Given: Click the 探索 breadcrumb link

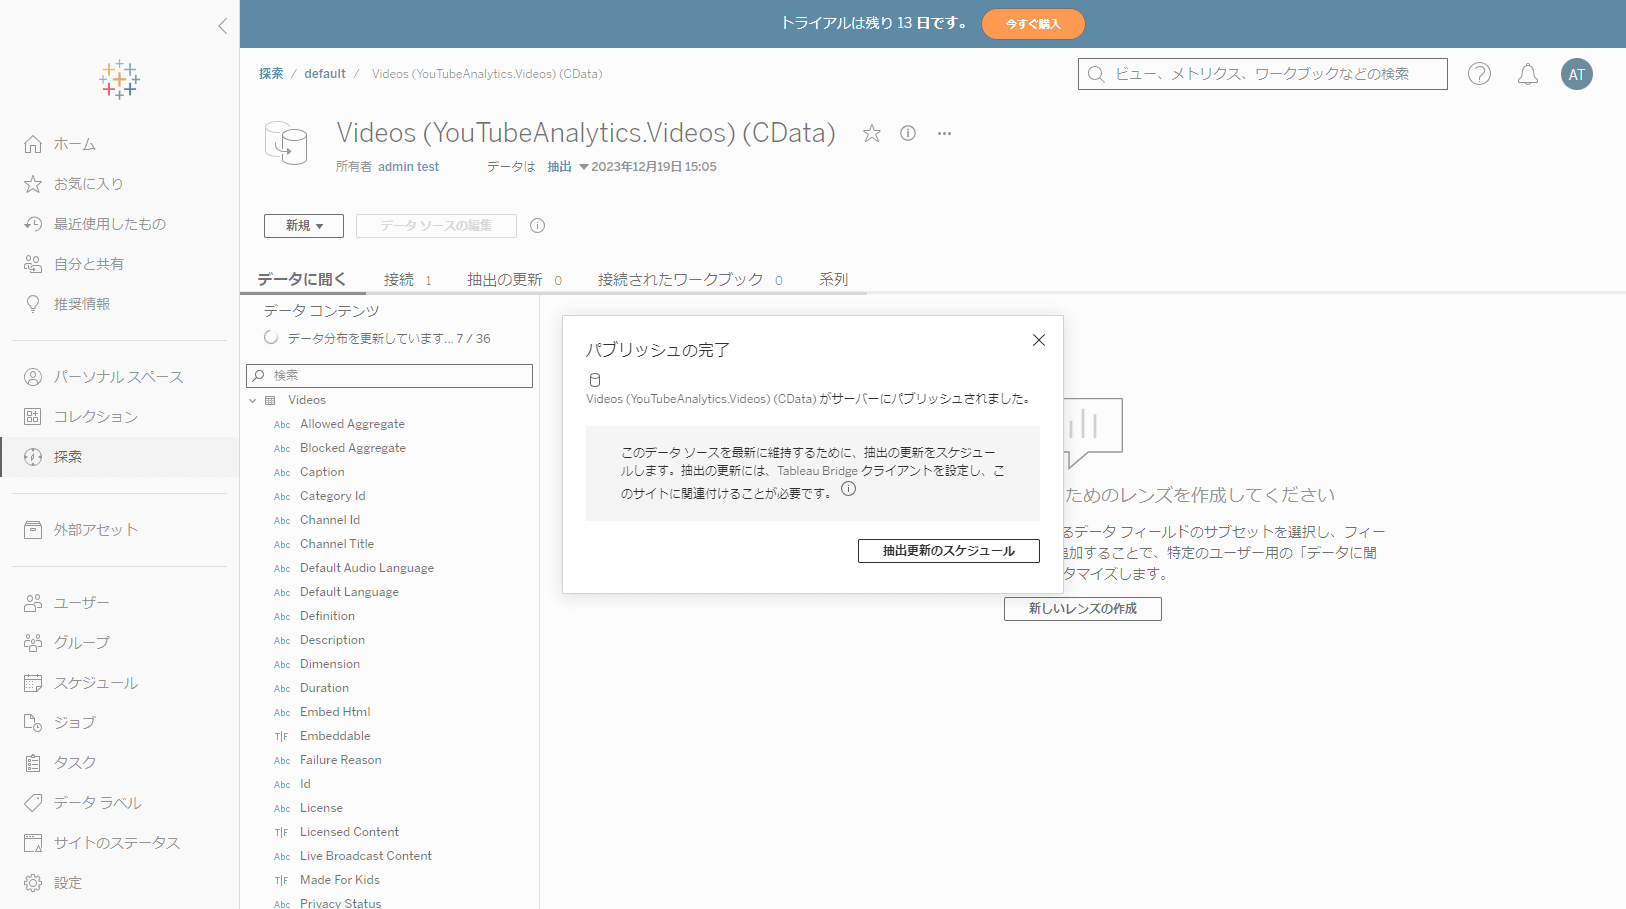Looking at the screenshot, I should pyautogui.click(x=271, y=74).
